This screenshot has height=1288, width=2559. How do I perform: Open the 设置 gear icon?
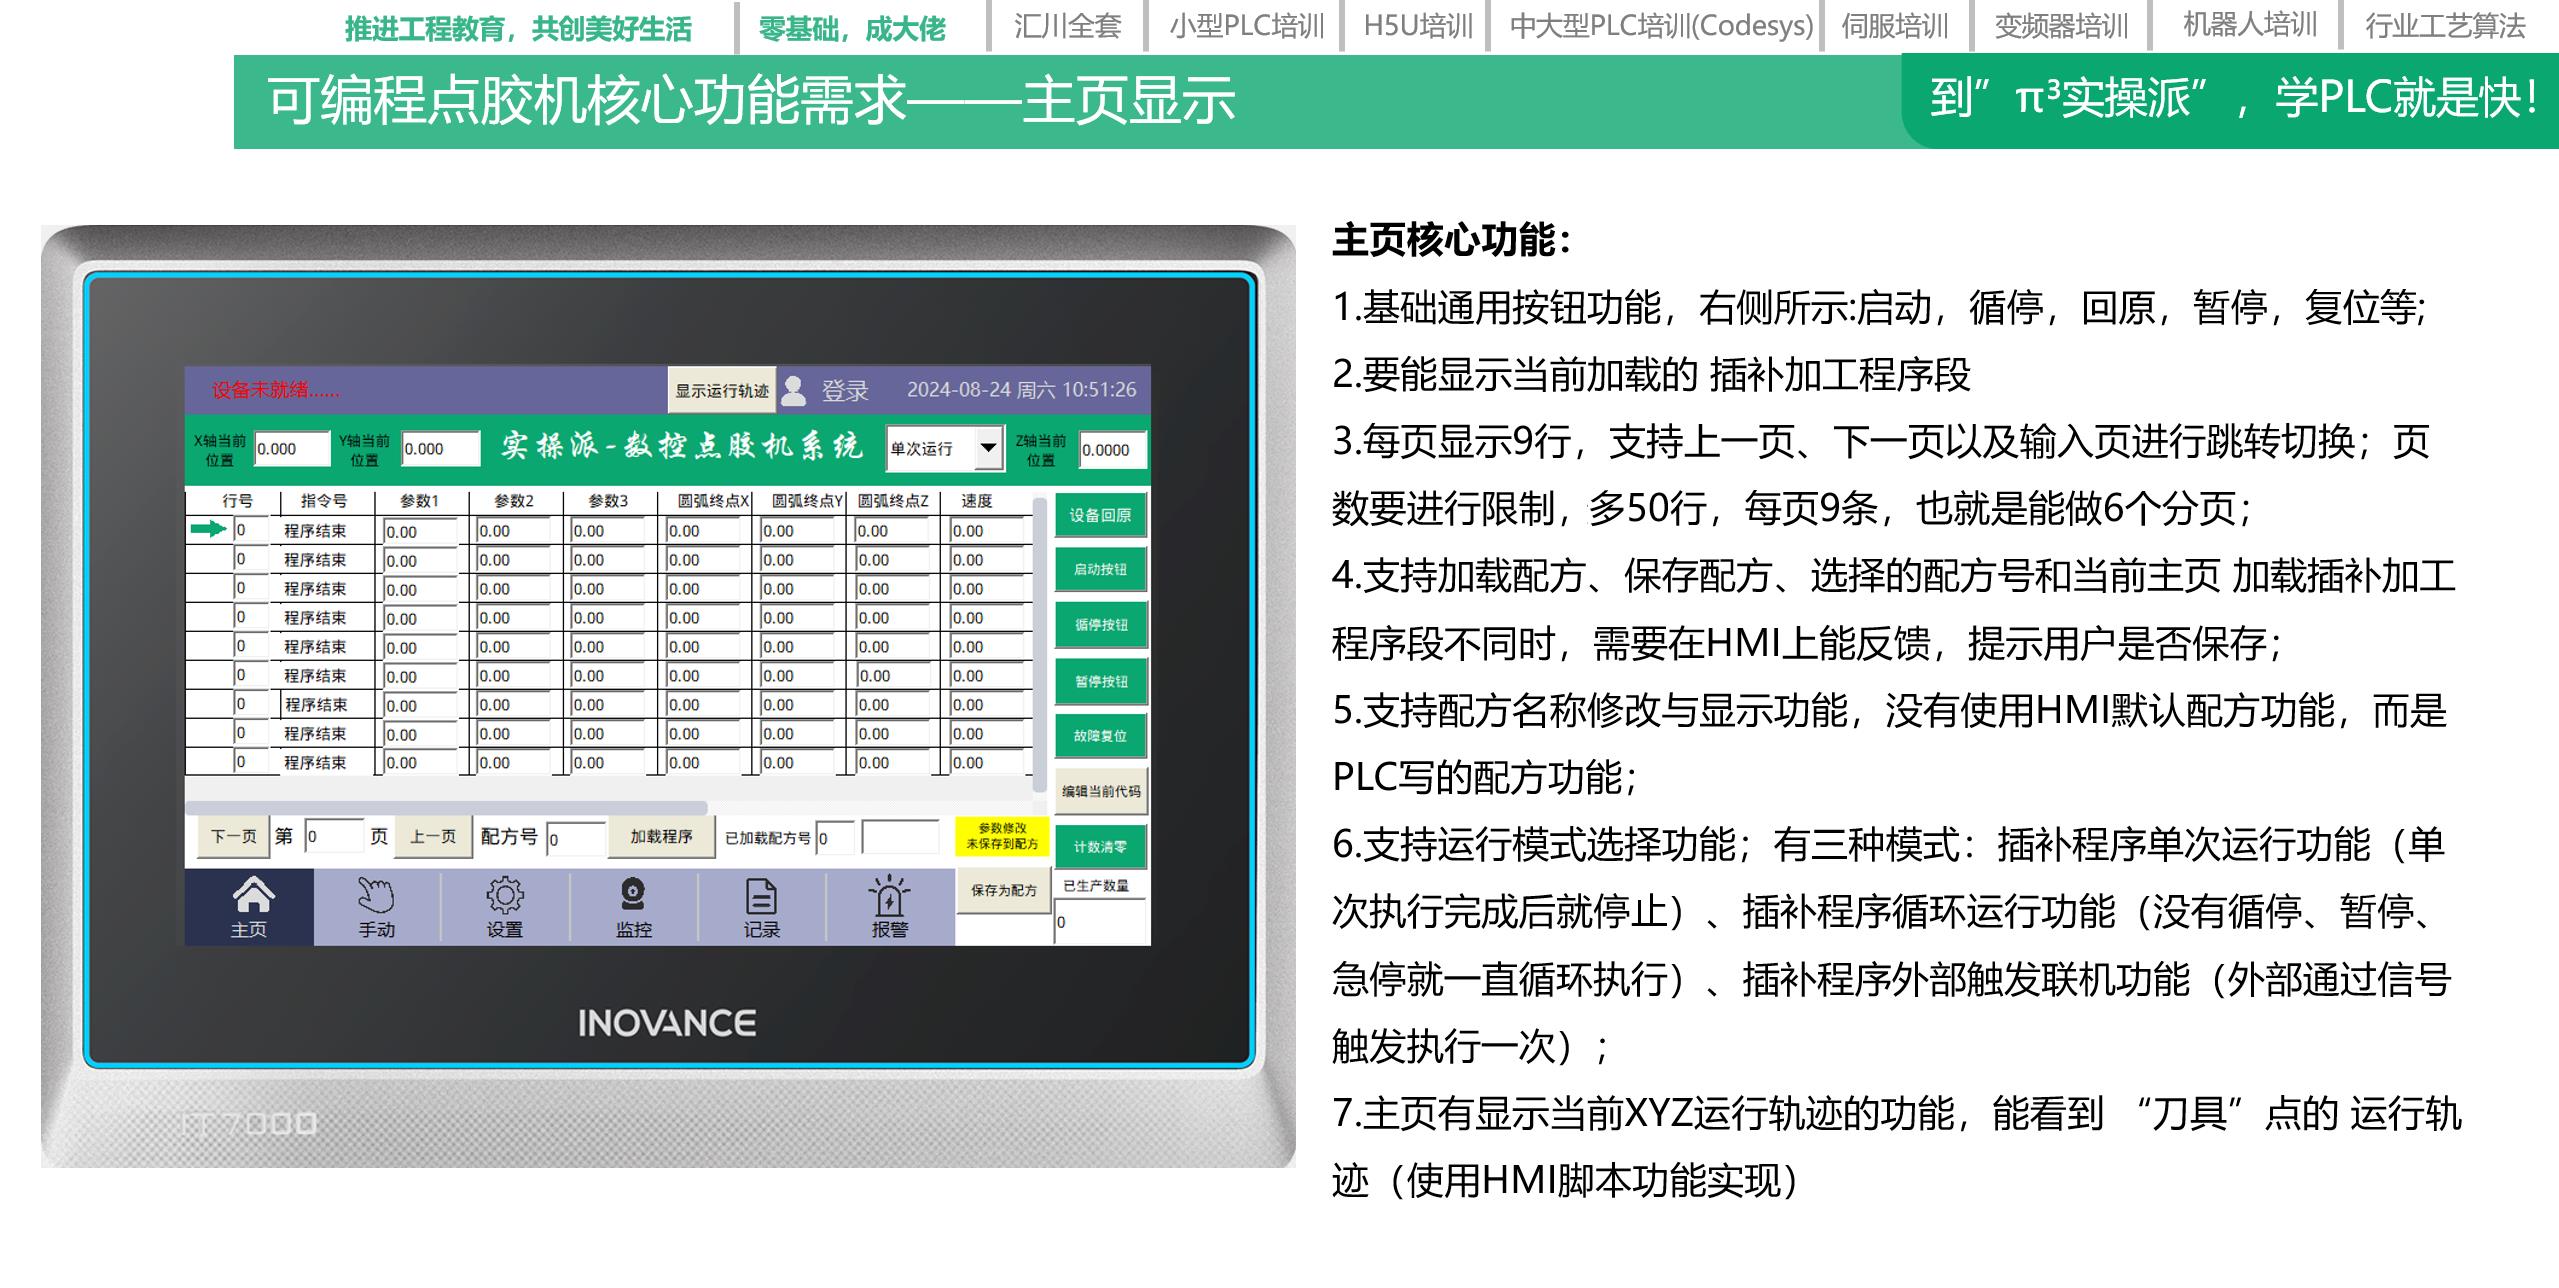point(504,895)
